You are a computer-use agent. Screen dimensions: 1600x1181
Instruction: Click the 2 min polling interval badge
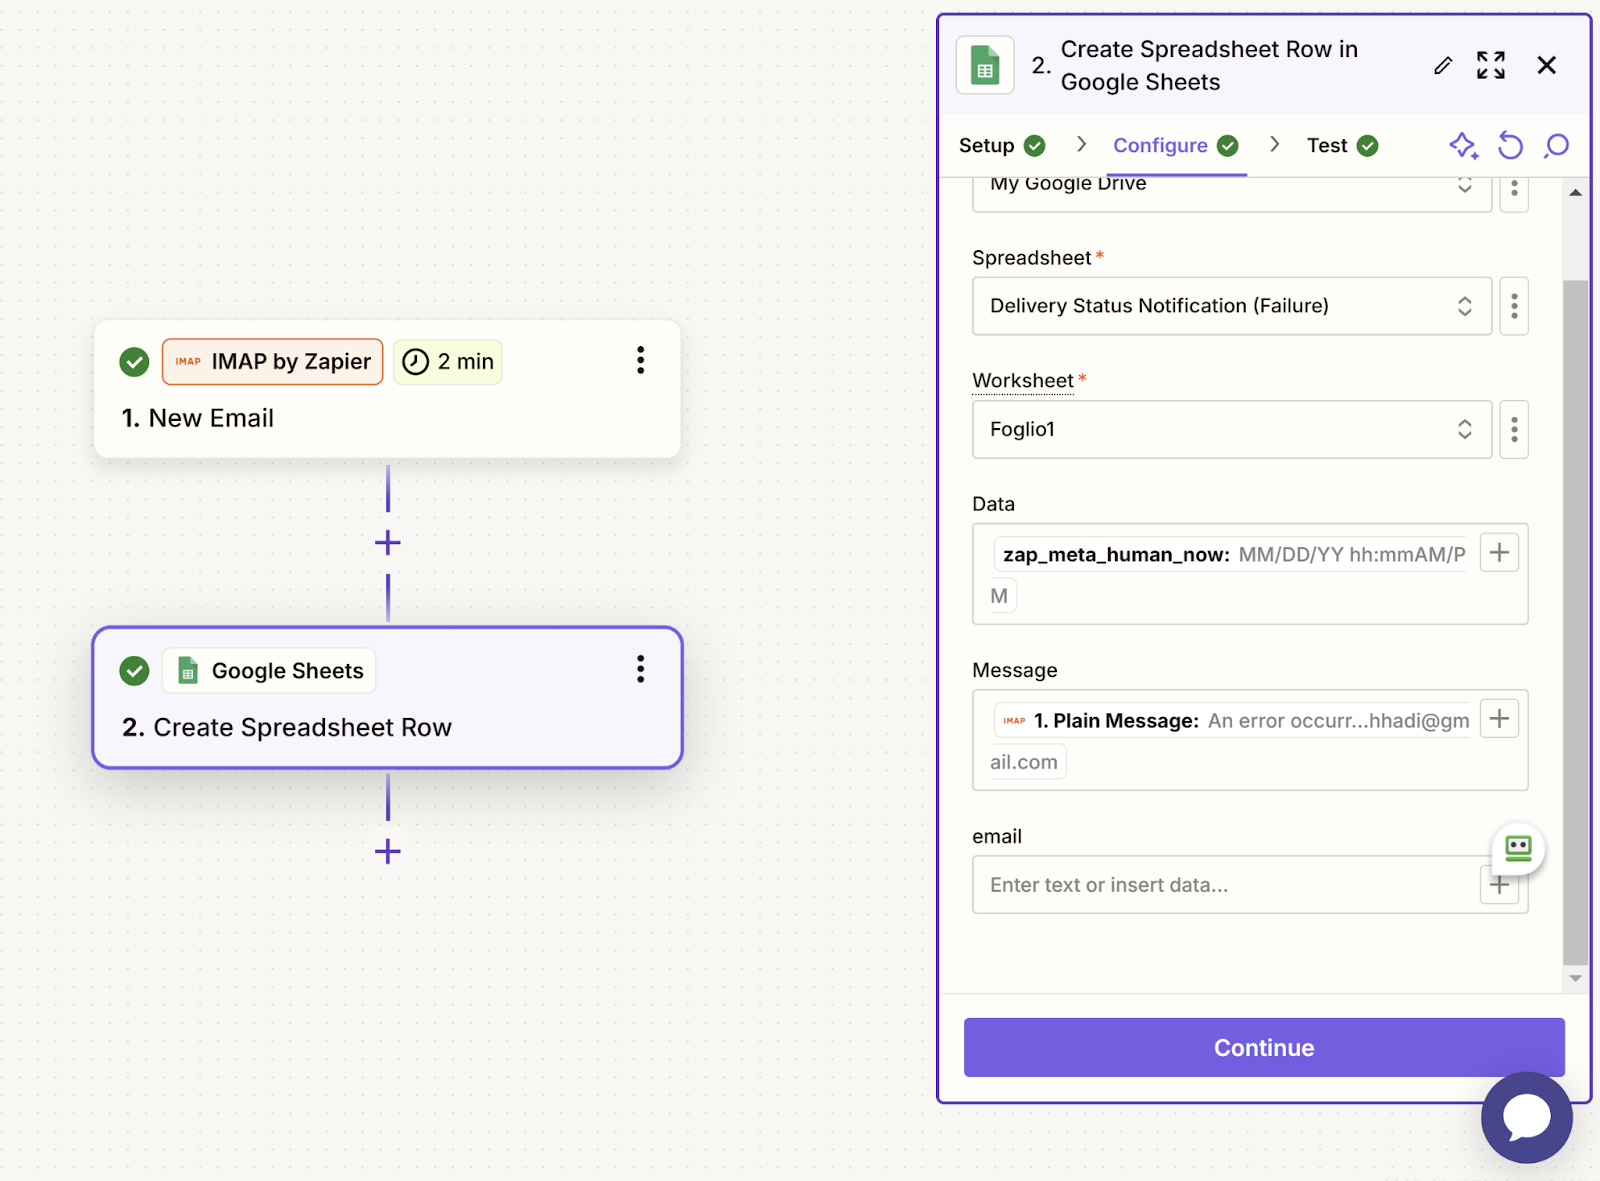[x=448, y=362]
